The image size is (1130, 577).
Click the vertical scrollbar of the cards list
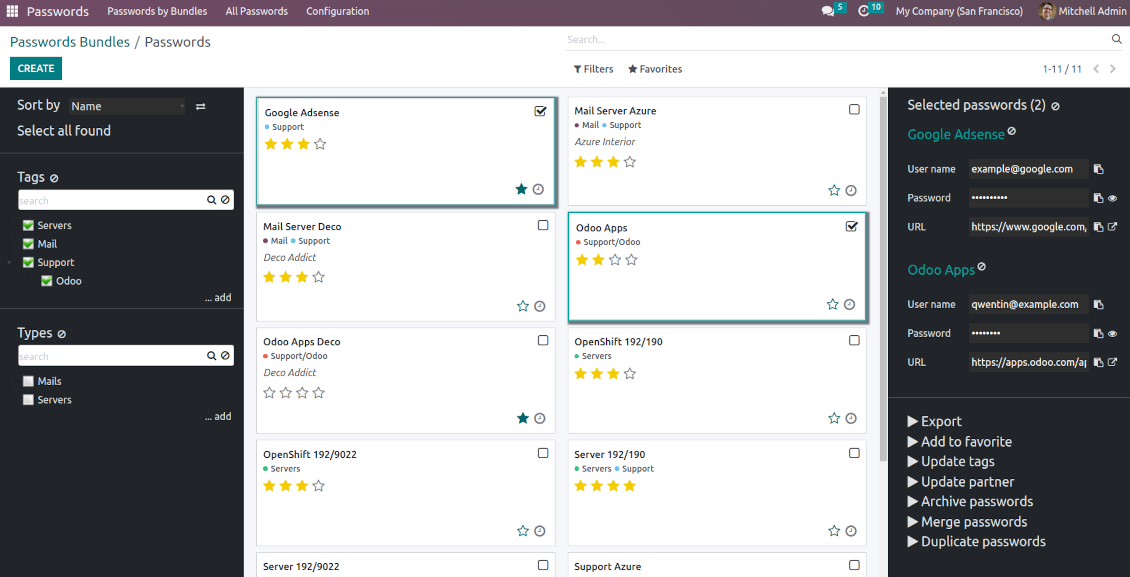[884, 277]
